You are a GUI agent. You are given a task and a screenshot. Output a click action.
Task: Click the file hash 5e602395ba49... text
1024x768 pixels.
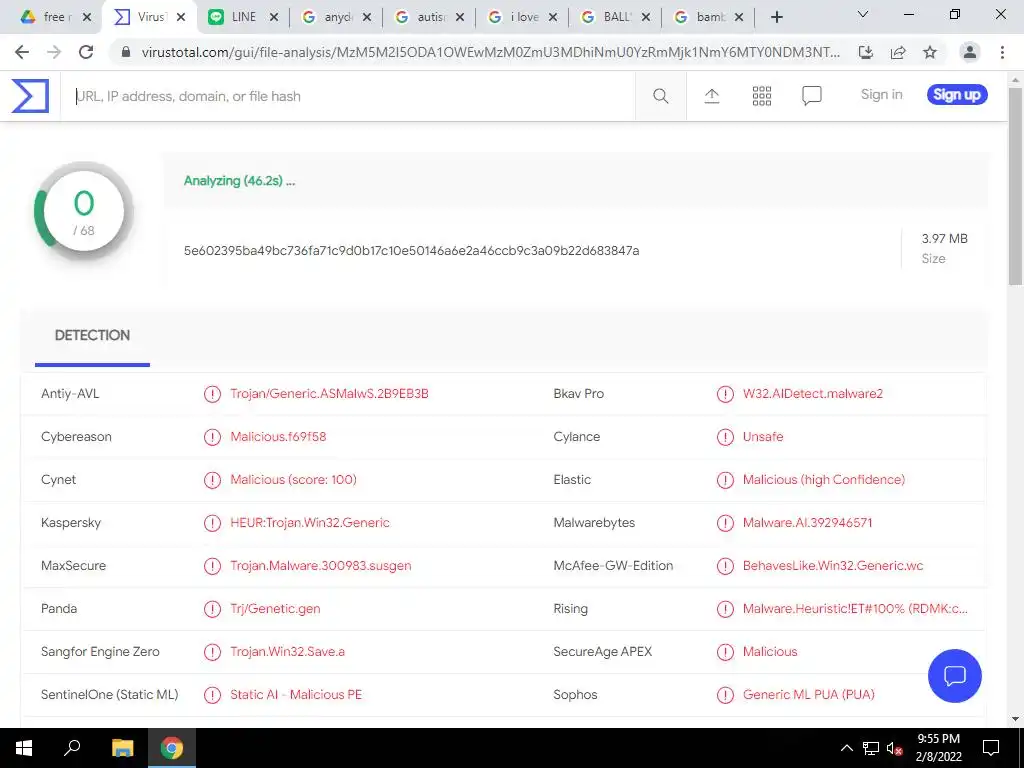point(411,251)
